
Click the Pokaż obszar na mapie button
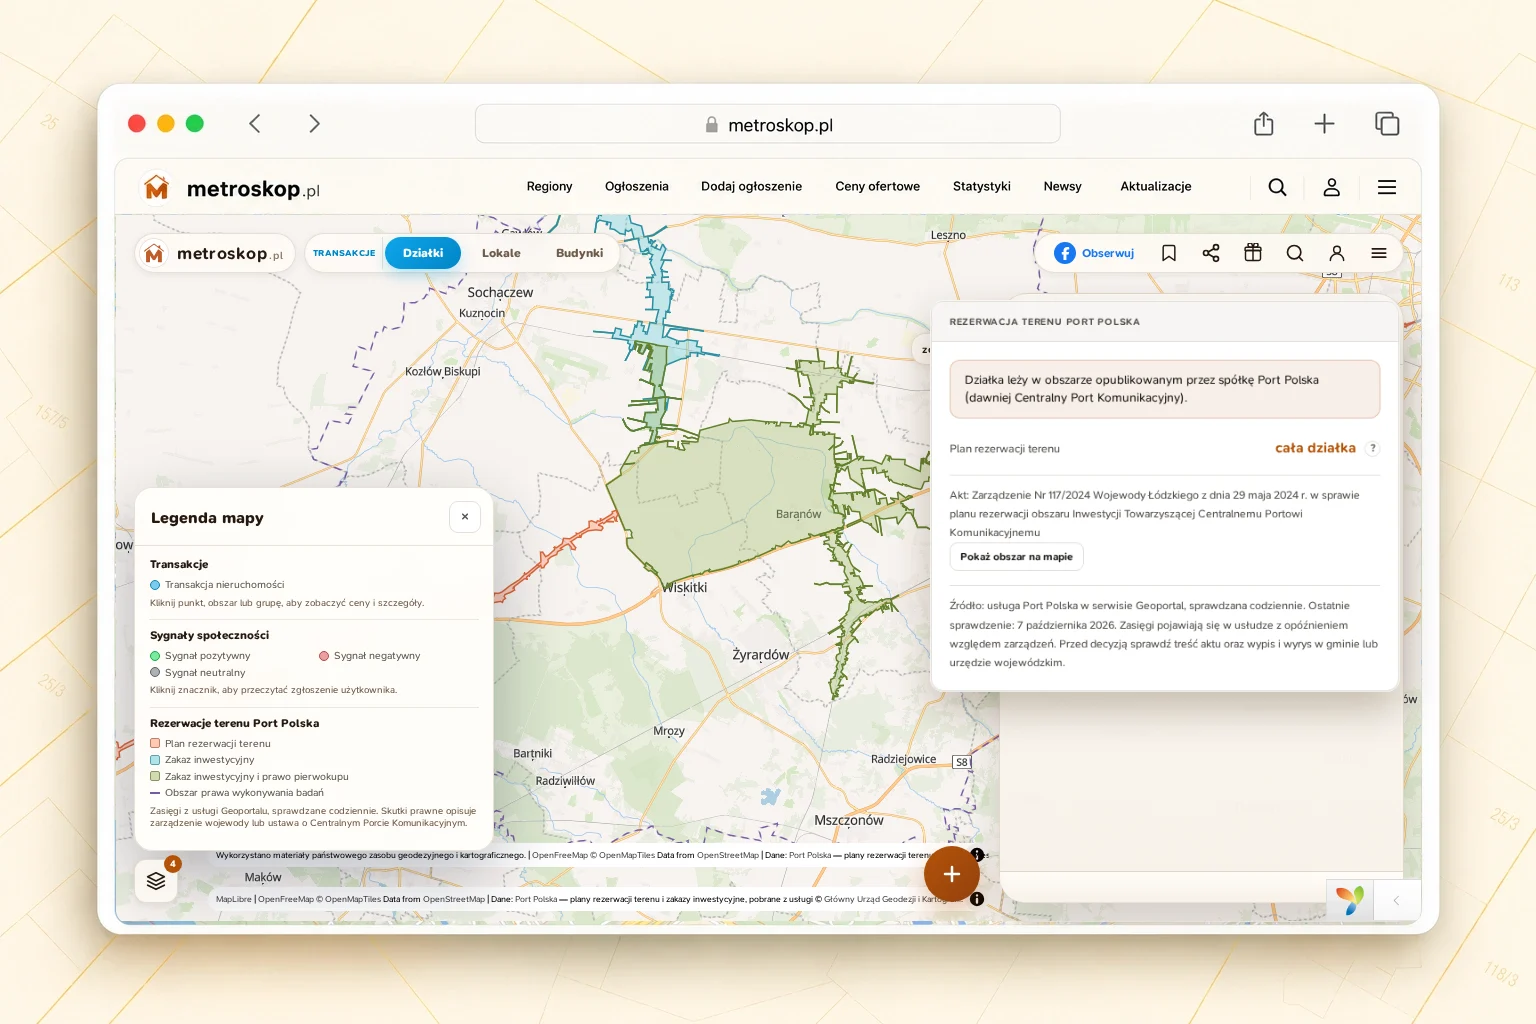click(1016, 557)
